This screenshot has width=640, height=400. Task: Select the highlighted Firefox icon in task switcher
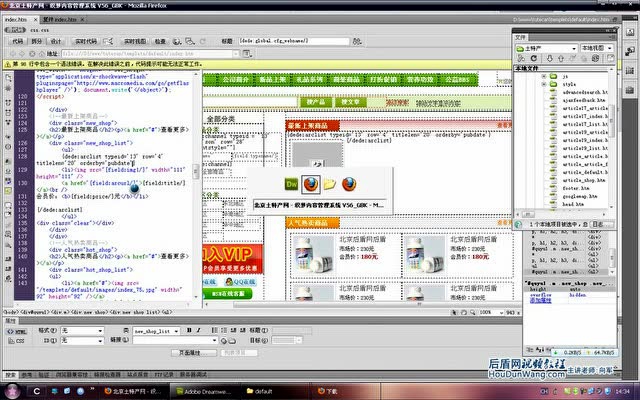click(x=311, y=184)
